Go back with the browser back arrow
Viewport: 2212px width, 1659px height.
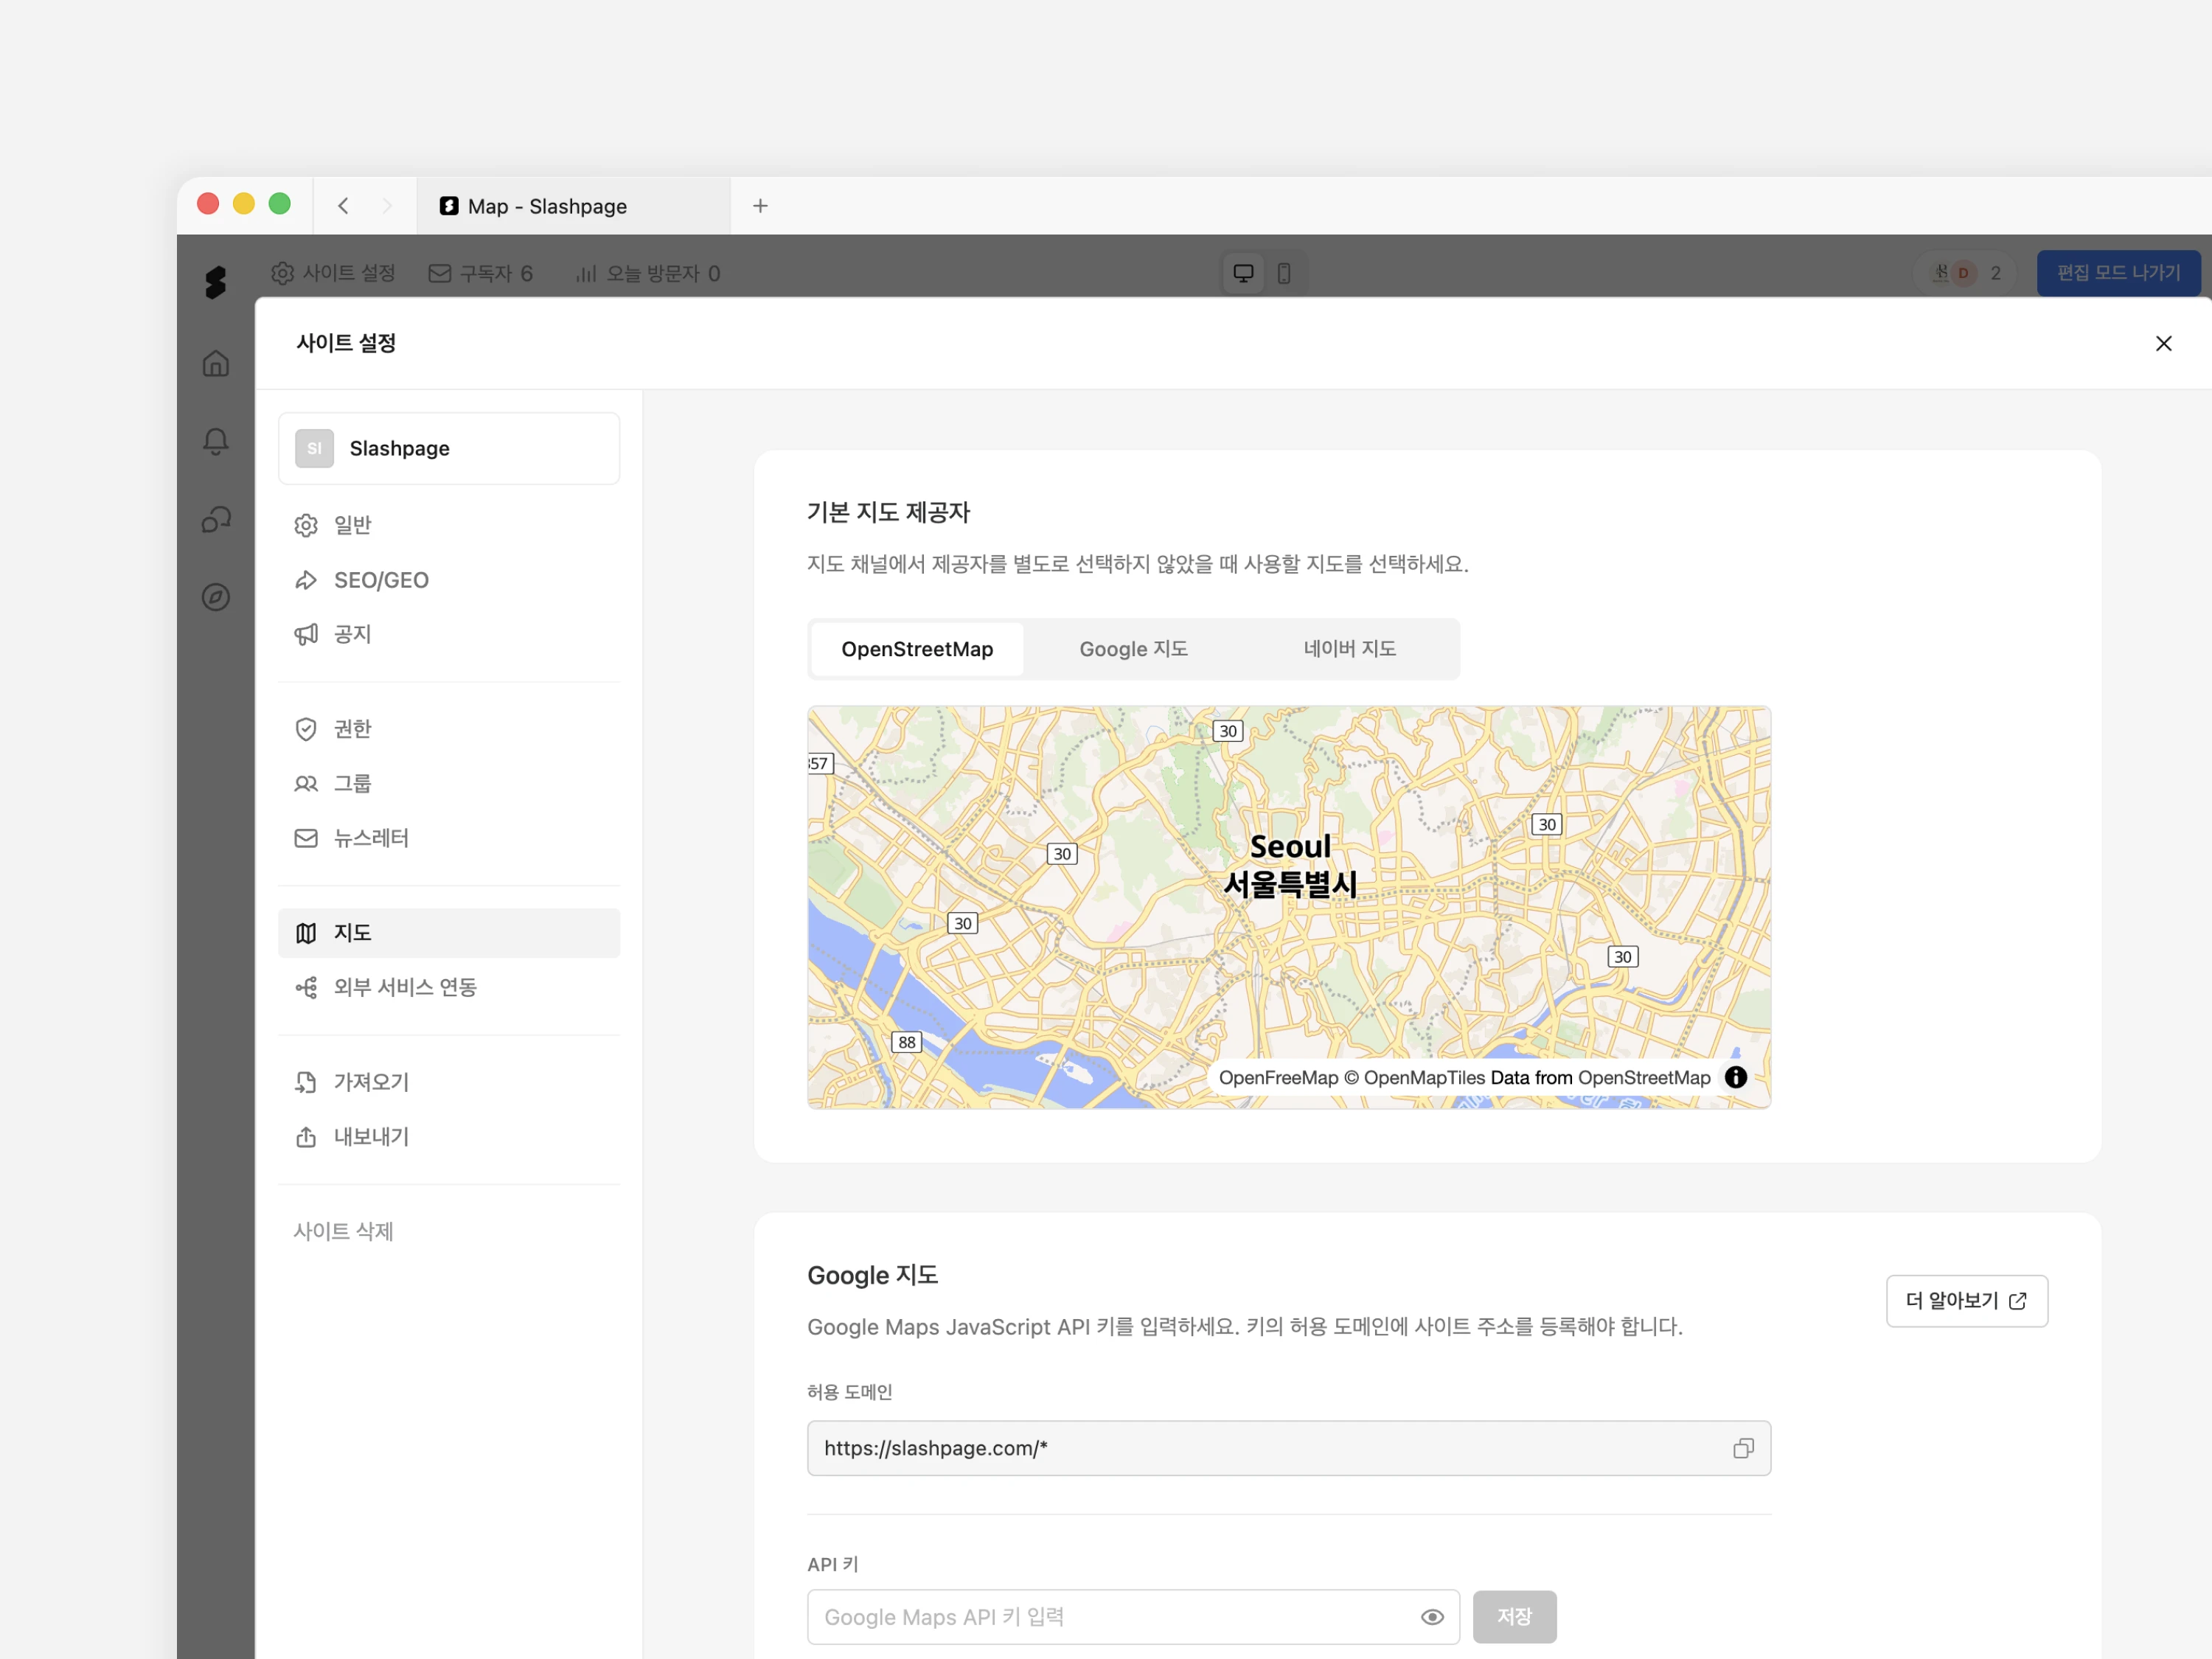point(343,206)
